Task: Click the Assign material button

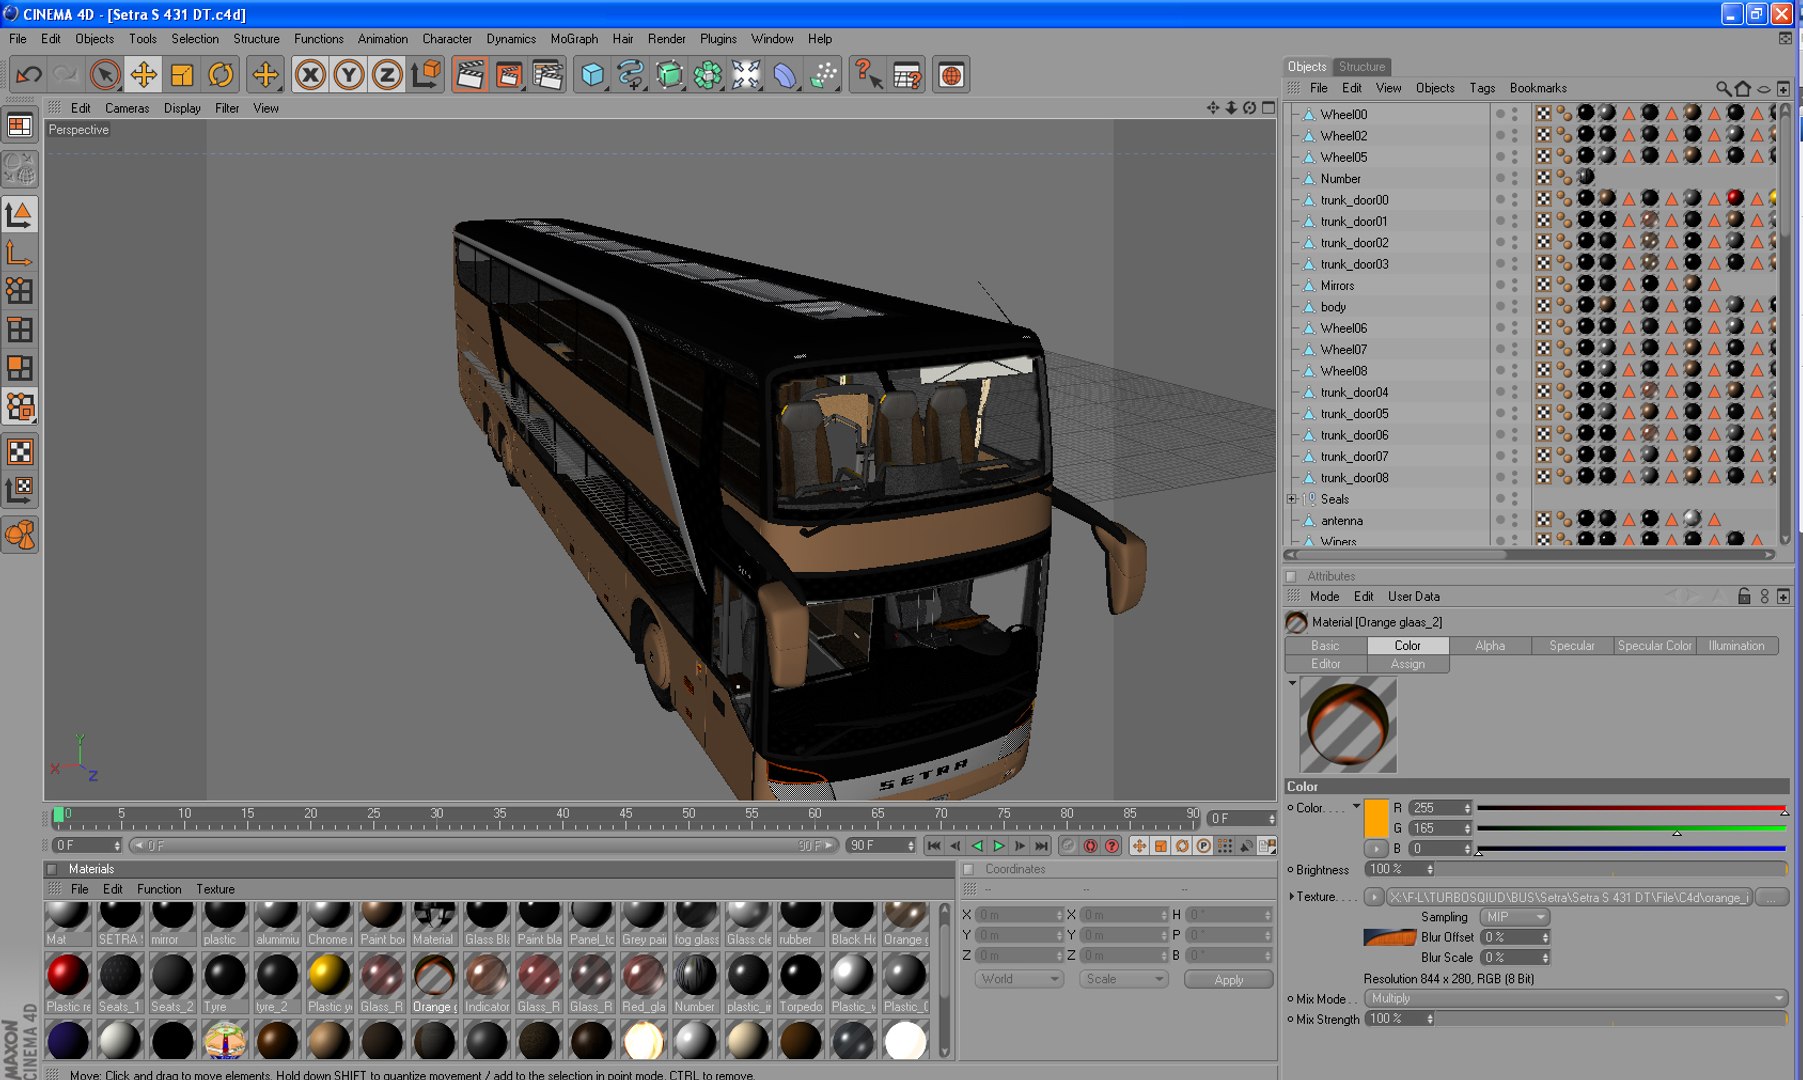Action: (x=1408, y=664)
